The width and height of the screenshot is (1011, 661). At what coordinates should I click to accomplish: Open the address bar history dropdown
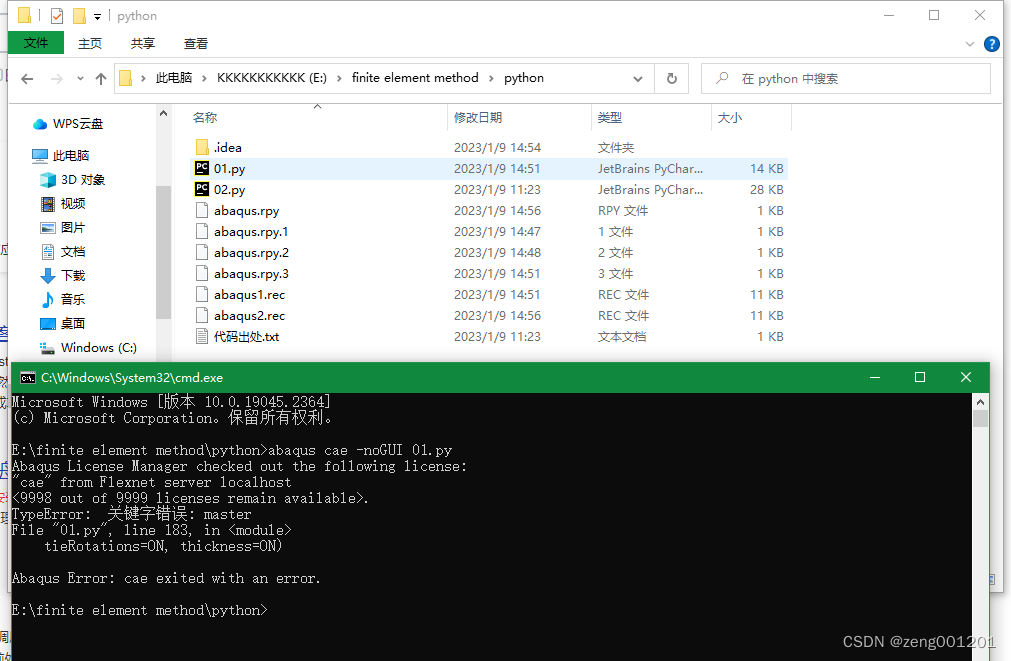click(x=638, y=78)
